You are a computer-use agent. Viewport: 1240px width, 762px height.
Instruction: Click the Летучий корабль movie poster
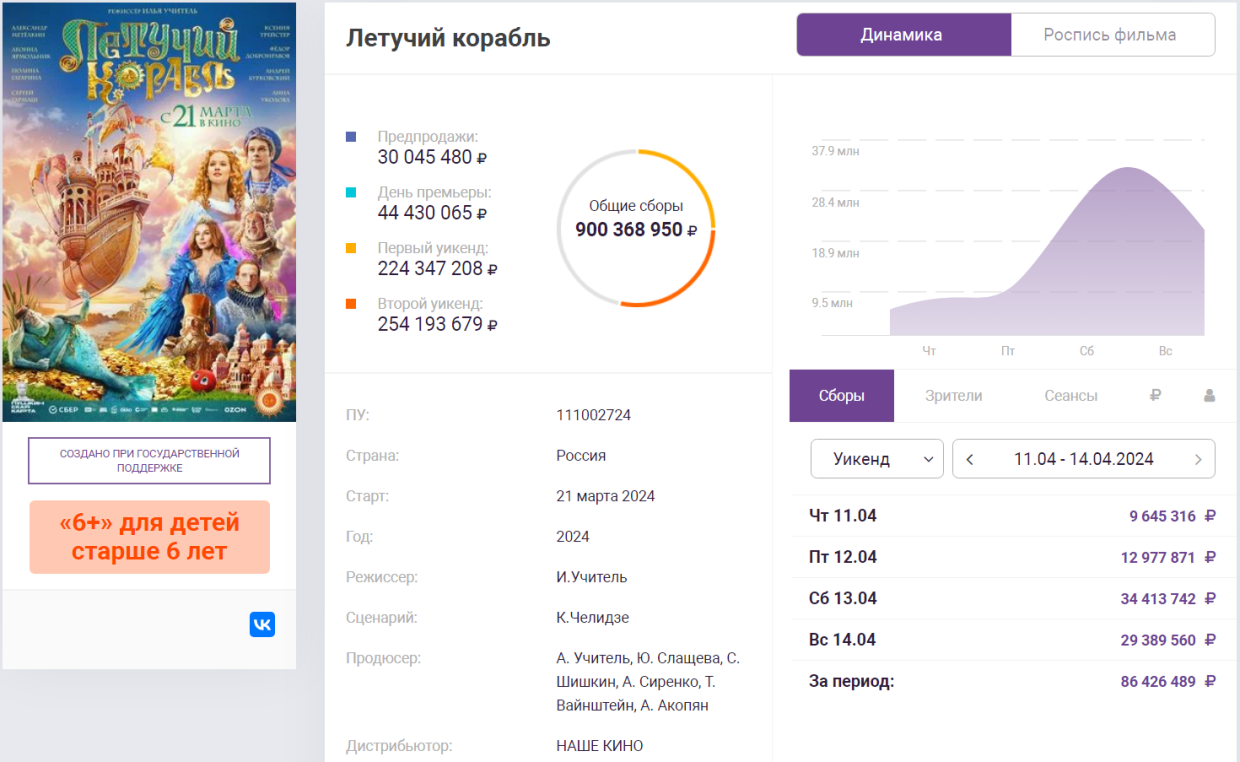[x=149, y=212]
